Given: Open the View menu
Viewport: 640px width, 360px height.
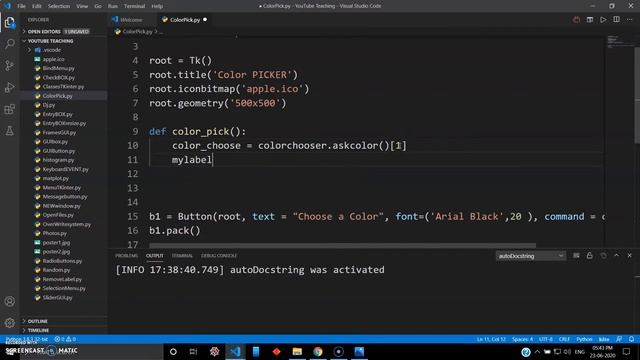Looking at the screenshot, I should coord(82,6).
